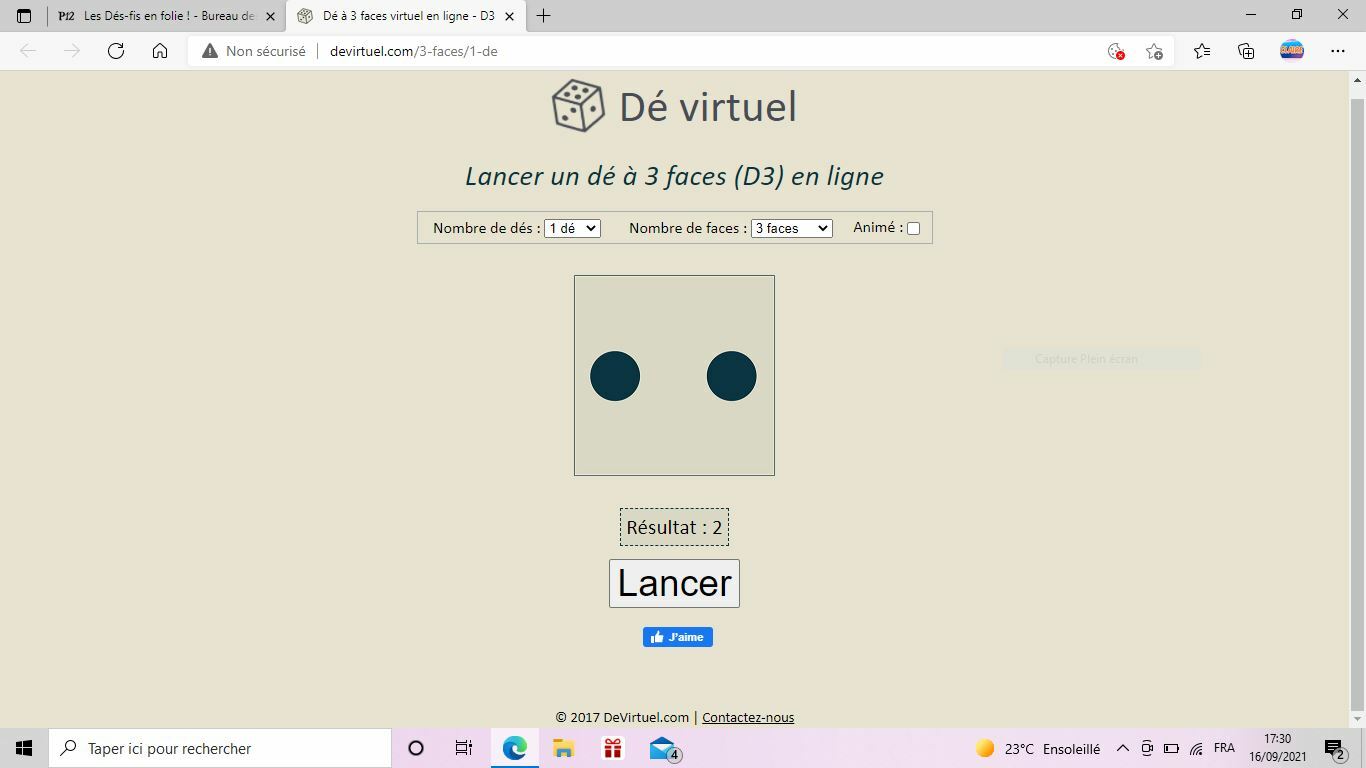Click the battery tray icon
Screen dimensions: 1366x768
click(x=1171, y=748)
